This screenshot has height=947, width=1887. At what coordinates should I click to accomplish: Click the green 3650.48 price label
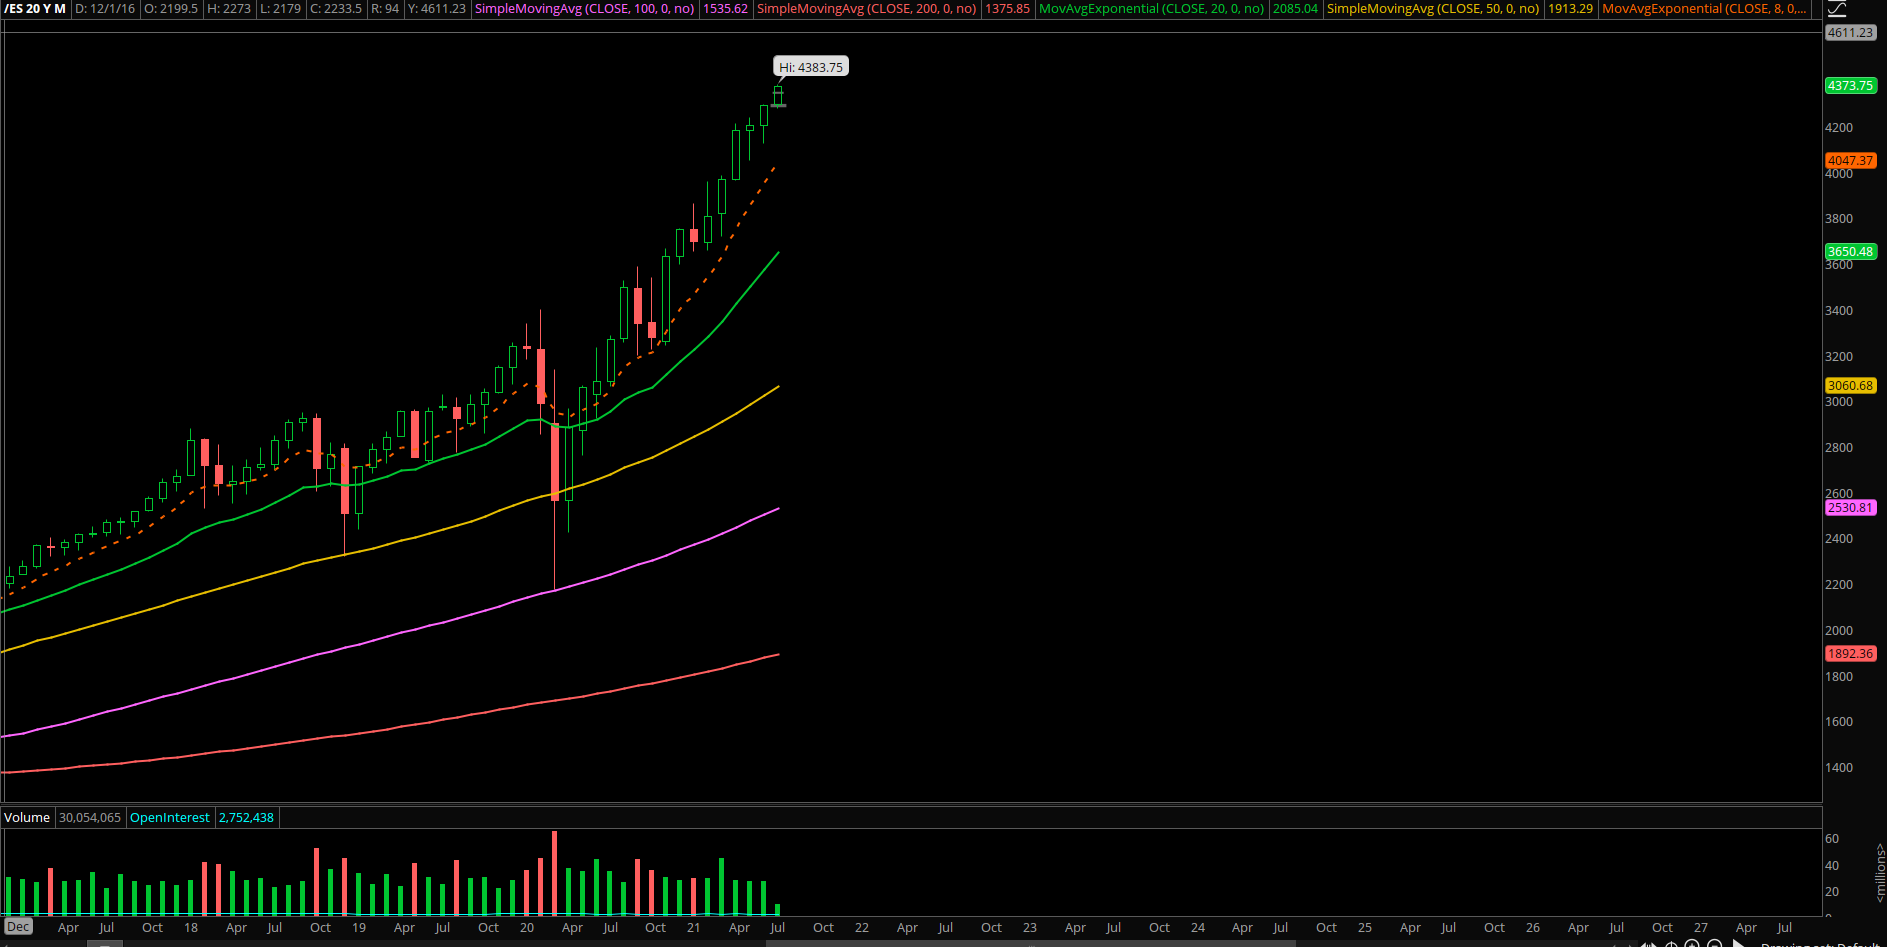point(1850,252)
